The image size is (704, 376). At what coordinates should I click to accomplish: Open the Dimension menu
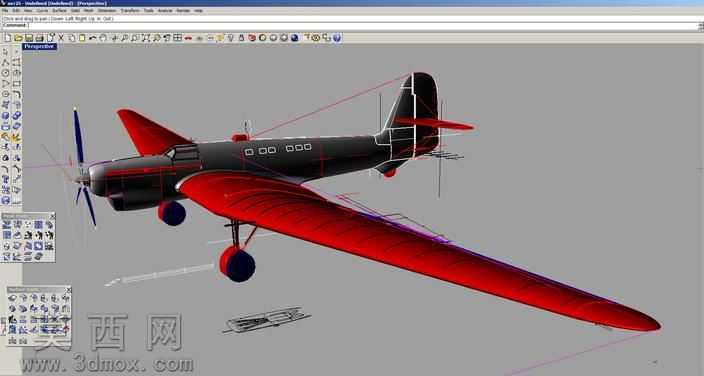pos(107,10)
